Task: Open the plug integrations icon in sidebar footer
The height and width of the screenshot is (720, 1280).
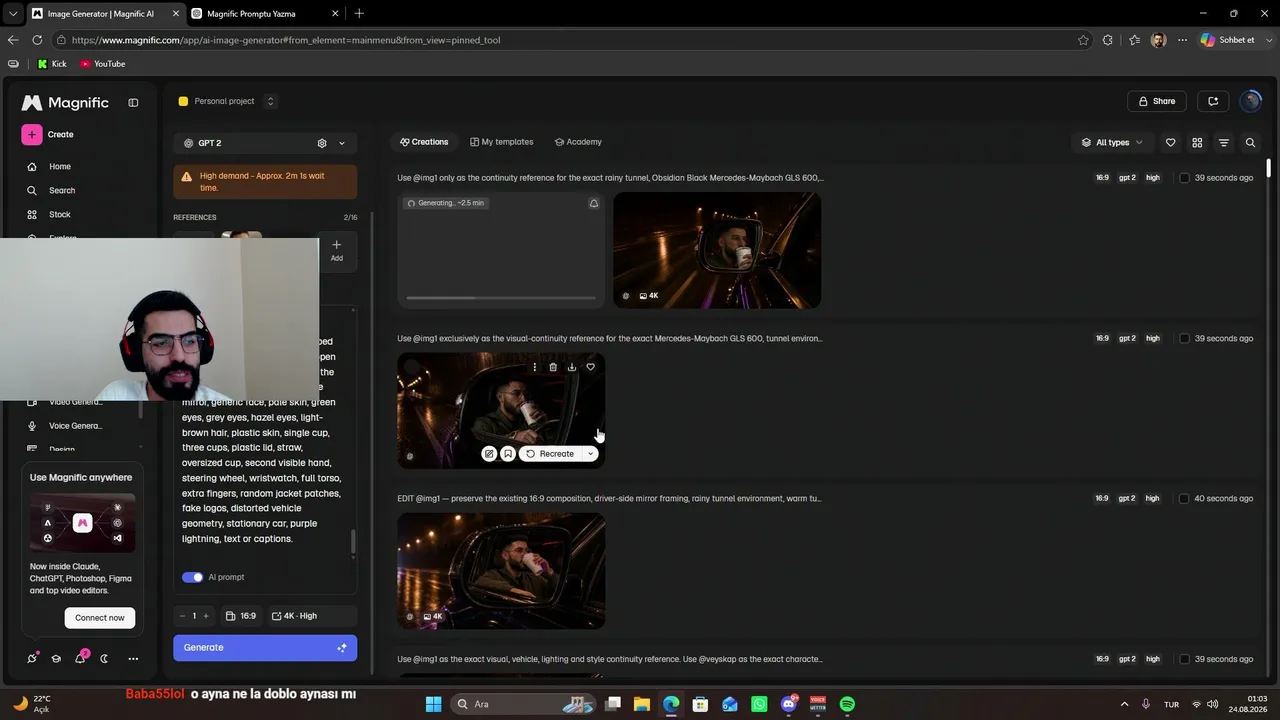Action: click(32, 658)
